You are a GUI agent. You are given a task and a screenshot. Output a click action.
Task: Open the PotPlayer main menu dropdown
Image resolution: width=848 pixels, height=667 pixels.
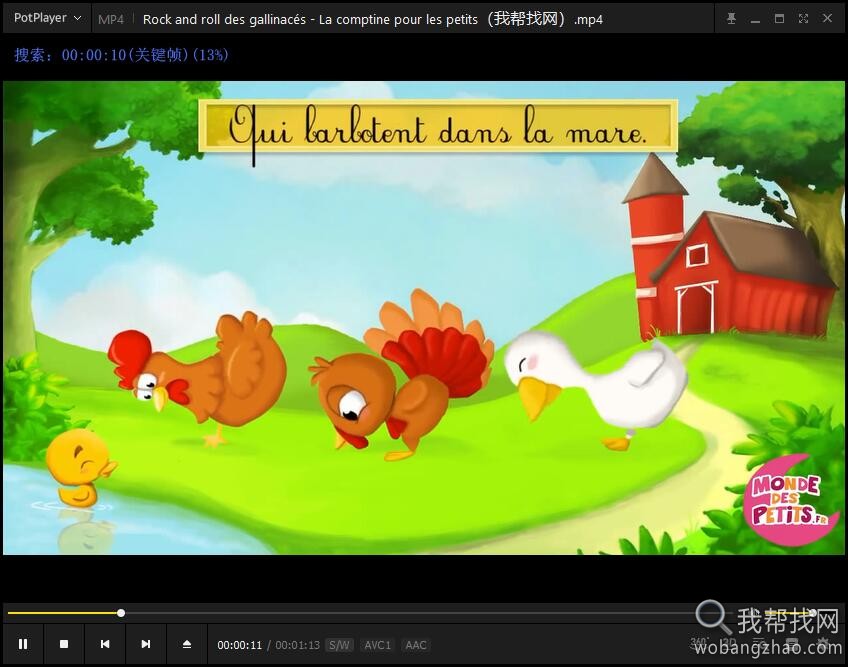click(x=48, y=18)
